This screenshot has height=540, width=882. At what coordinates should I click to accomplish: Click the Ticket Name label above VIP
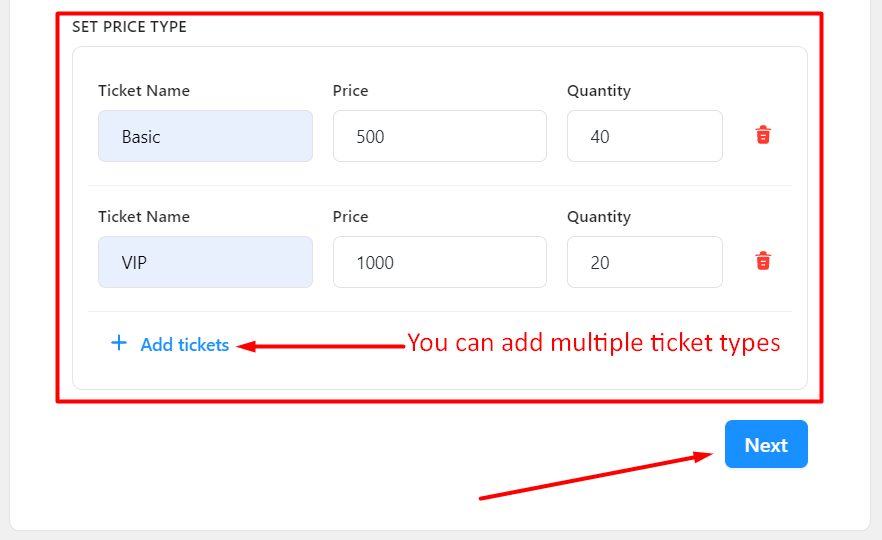pos(144,217)
